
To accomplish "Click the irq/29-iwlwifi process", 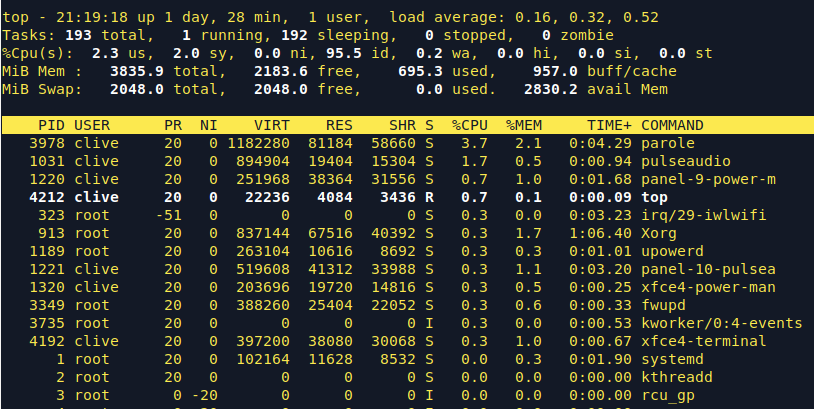I will tap(703, 215).
